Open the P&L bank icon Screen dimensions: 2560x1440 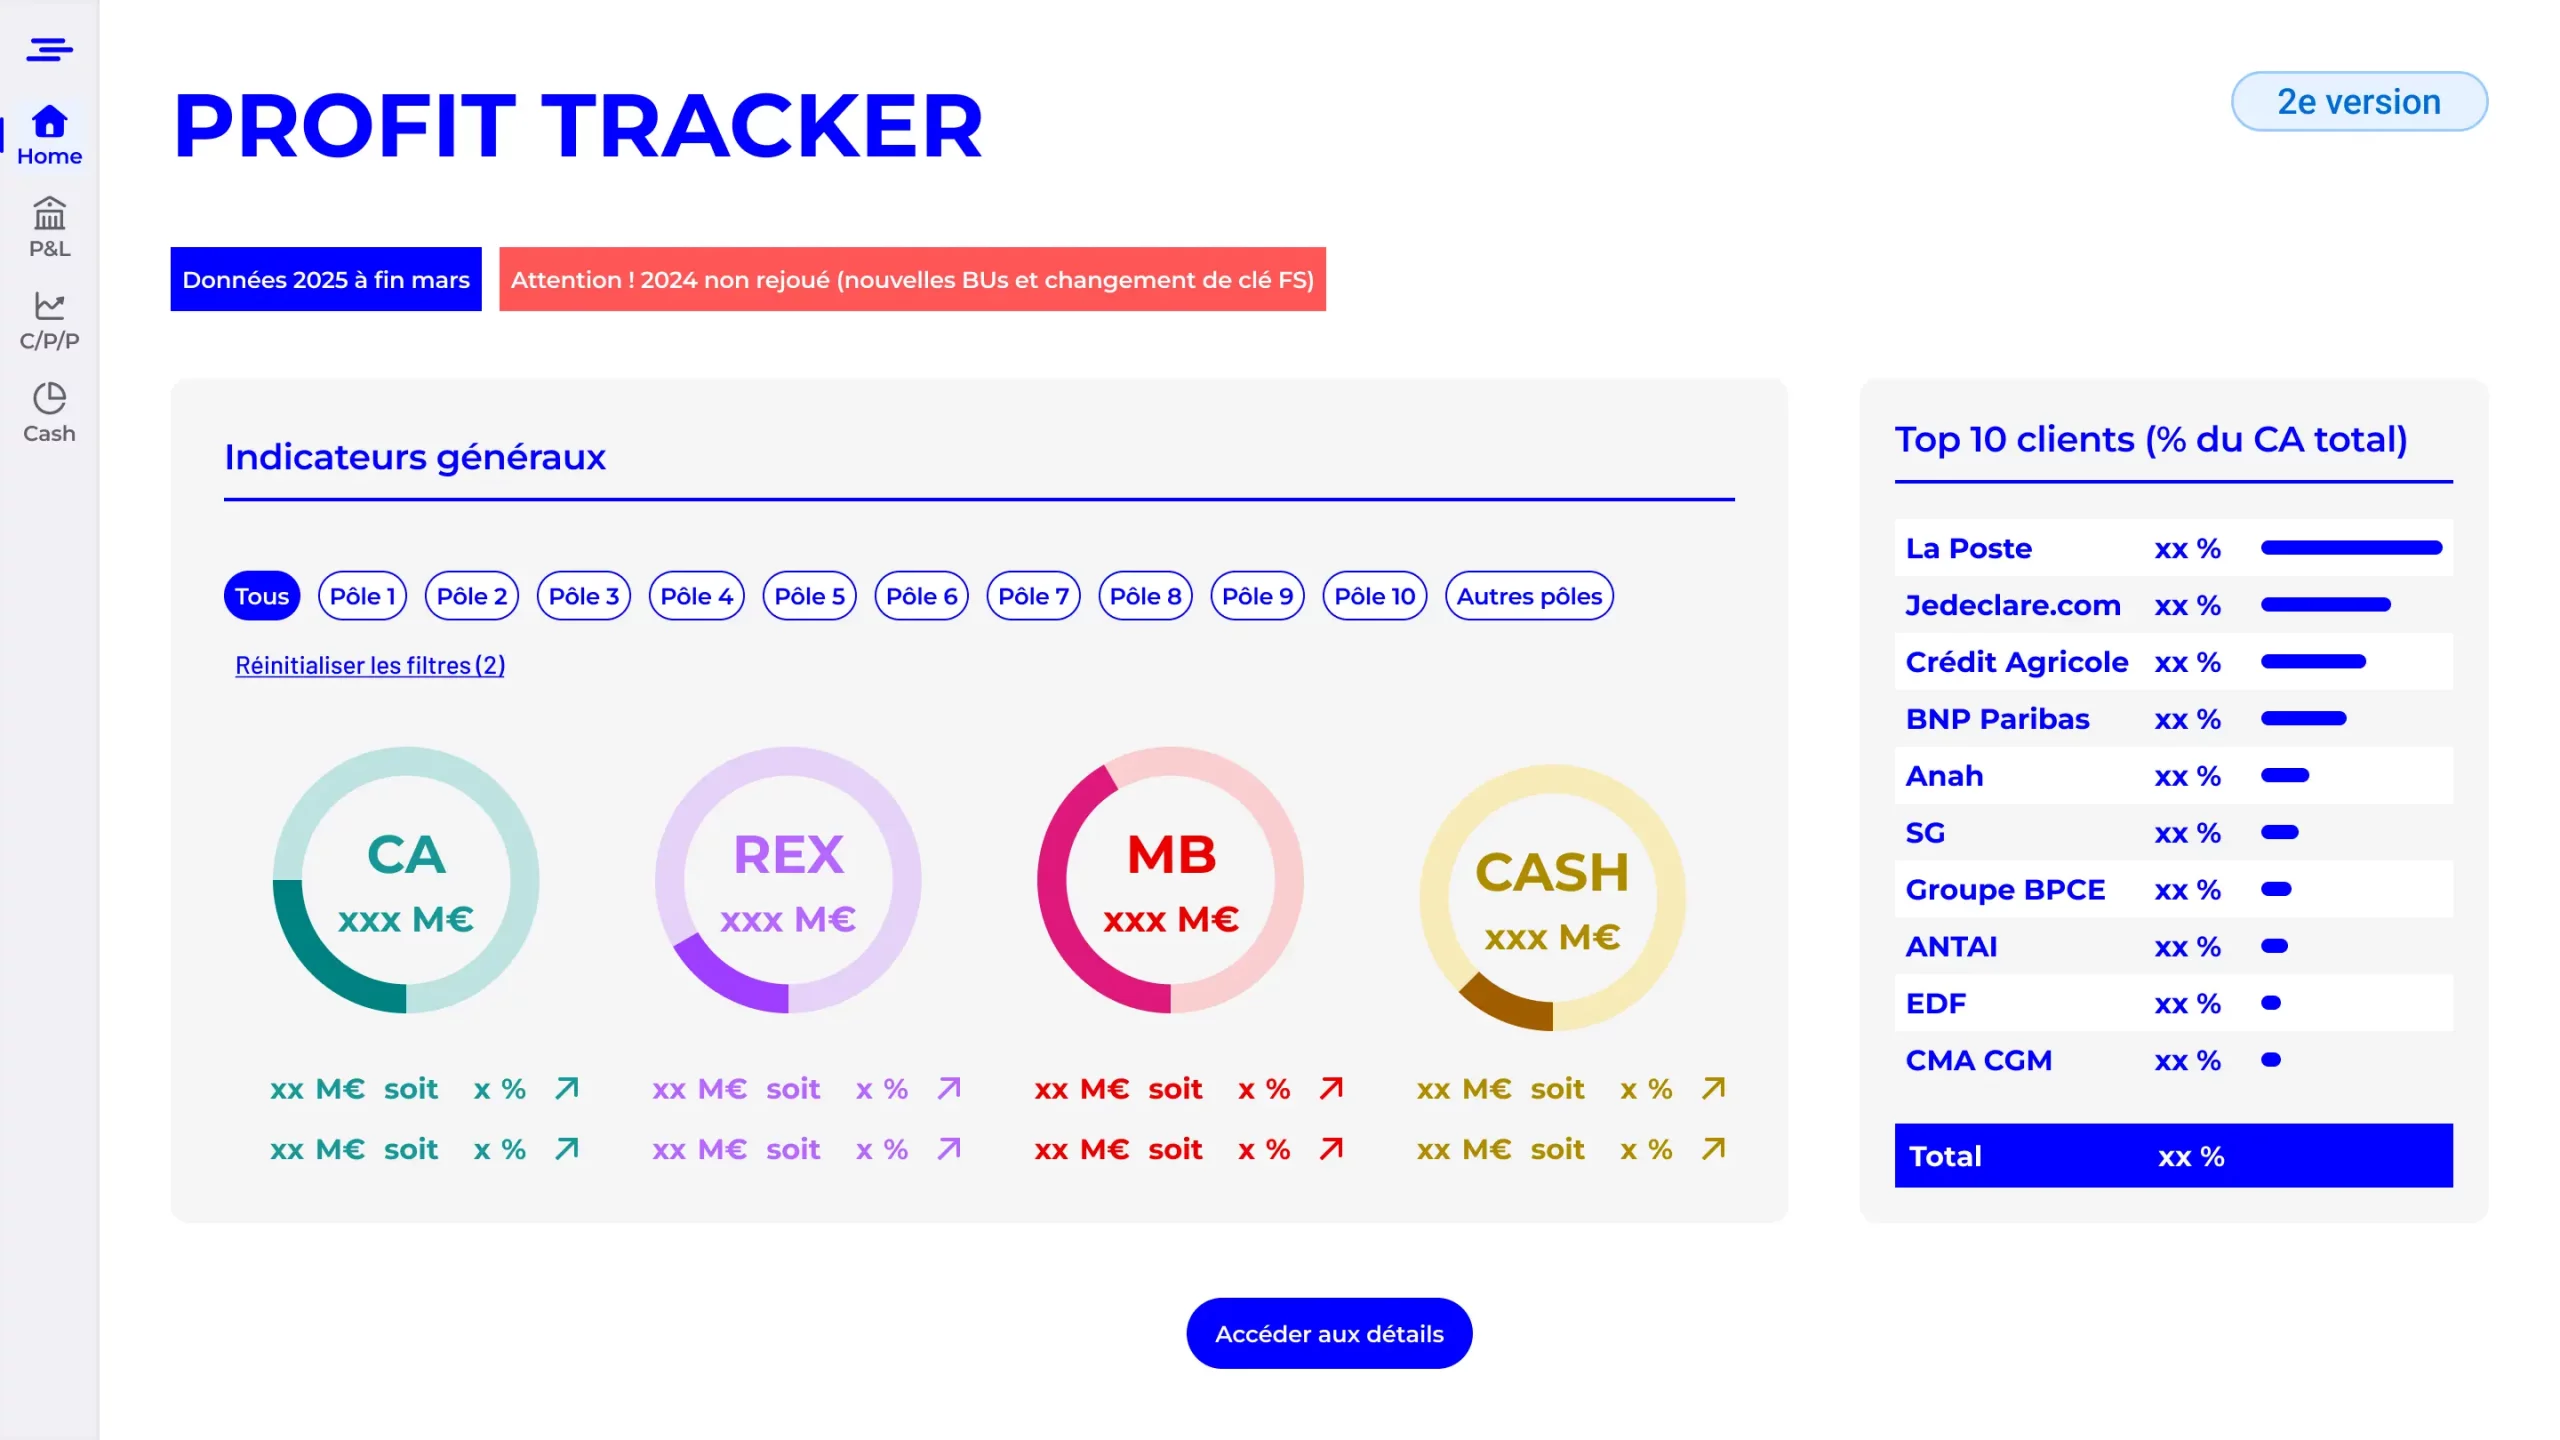point(49,213)
